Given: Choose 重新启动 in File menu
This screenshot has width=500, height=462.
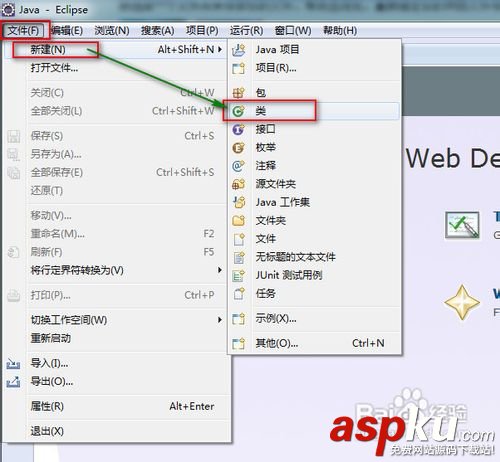Looking at the screenshot, I should (116, 338).
